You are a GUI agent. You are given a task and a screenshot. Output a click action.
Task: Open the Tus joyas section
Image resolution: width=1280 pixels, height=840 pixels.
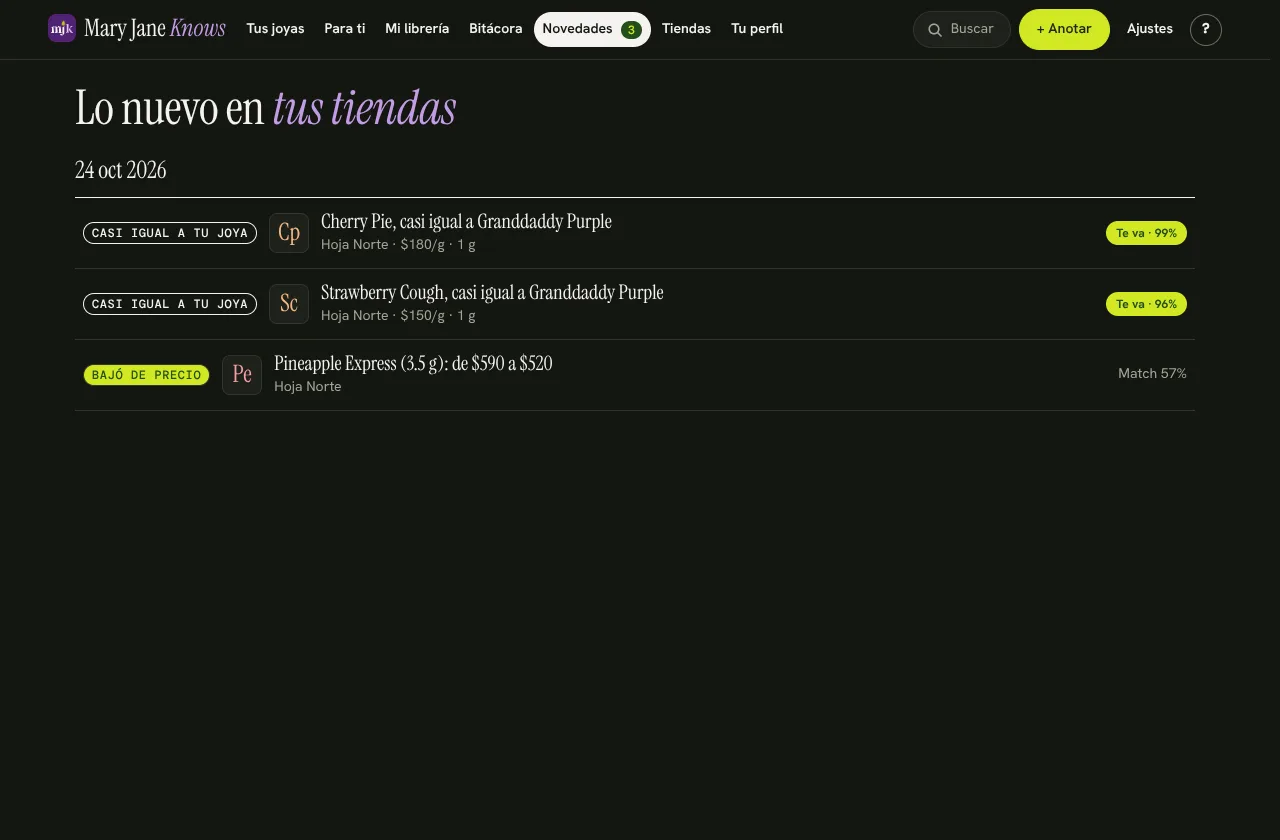275,29
